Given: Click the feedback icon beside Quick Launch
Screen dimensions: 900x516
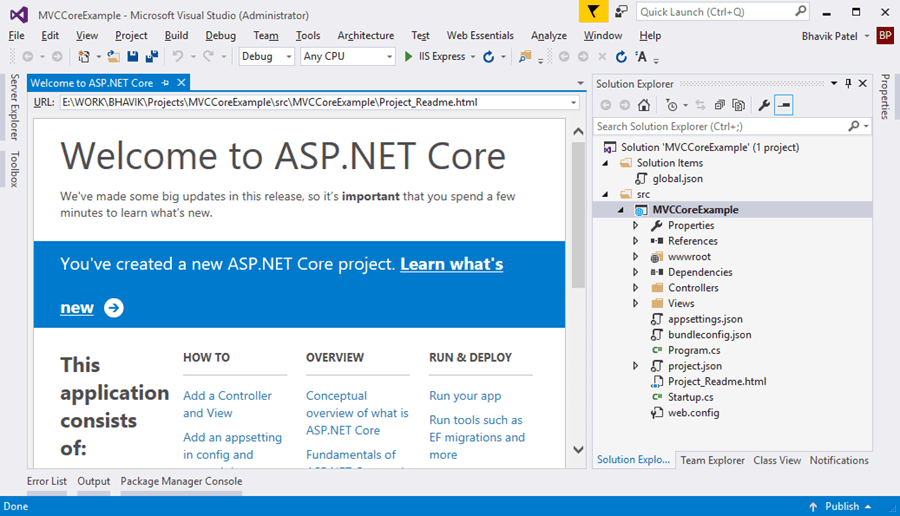Looking at the screenshot, I should (621, 11).
